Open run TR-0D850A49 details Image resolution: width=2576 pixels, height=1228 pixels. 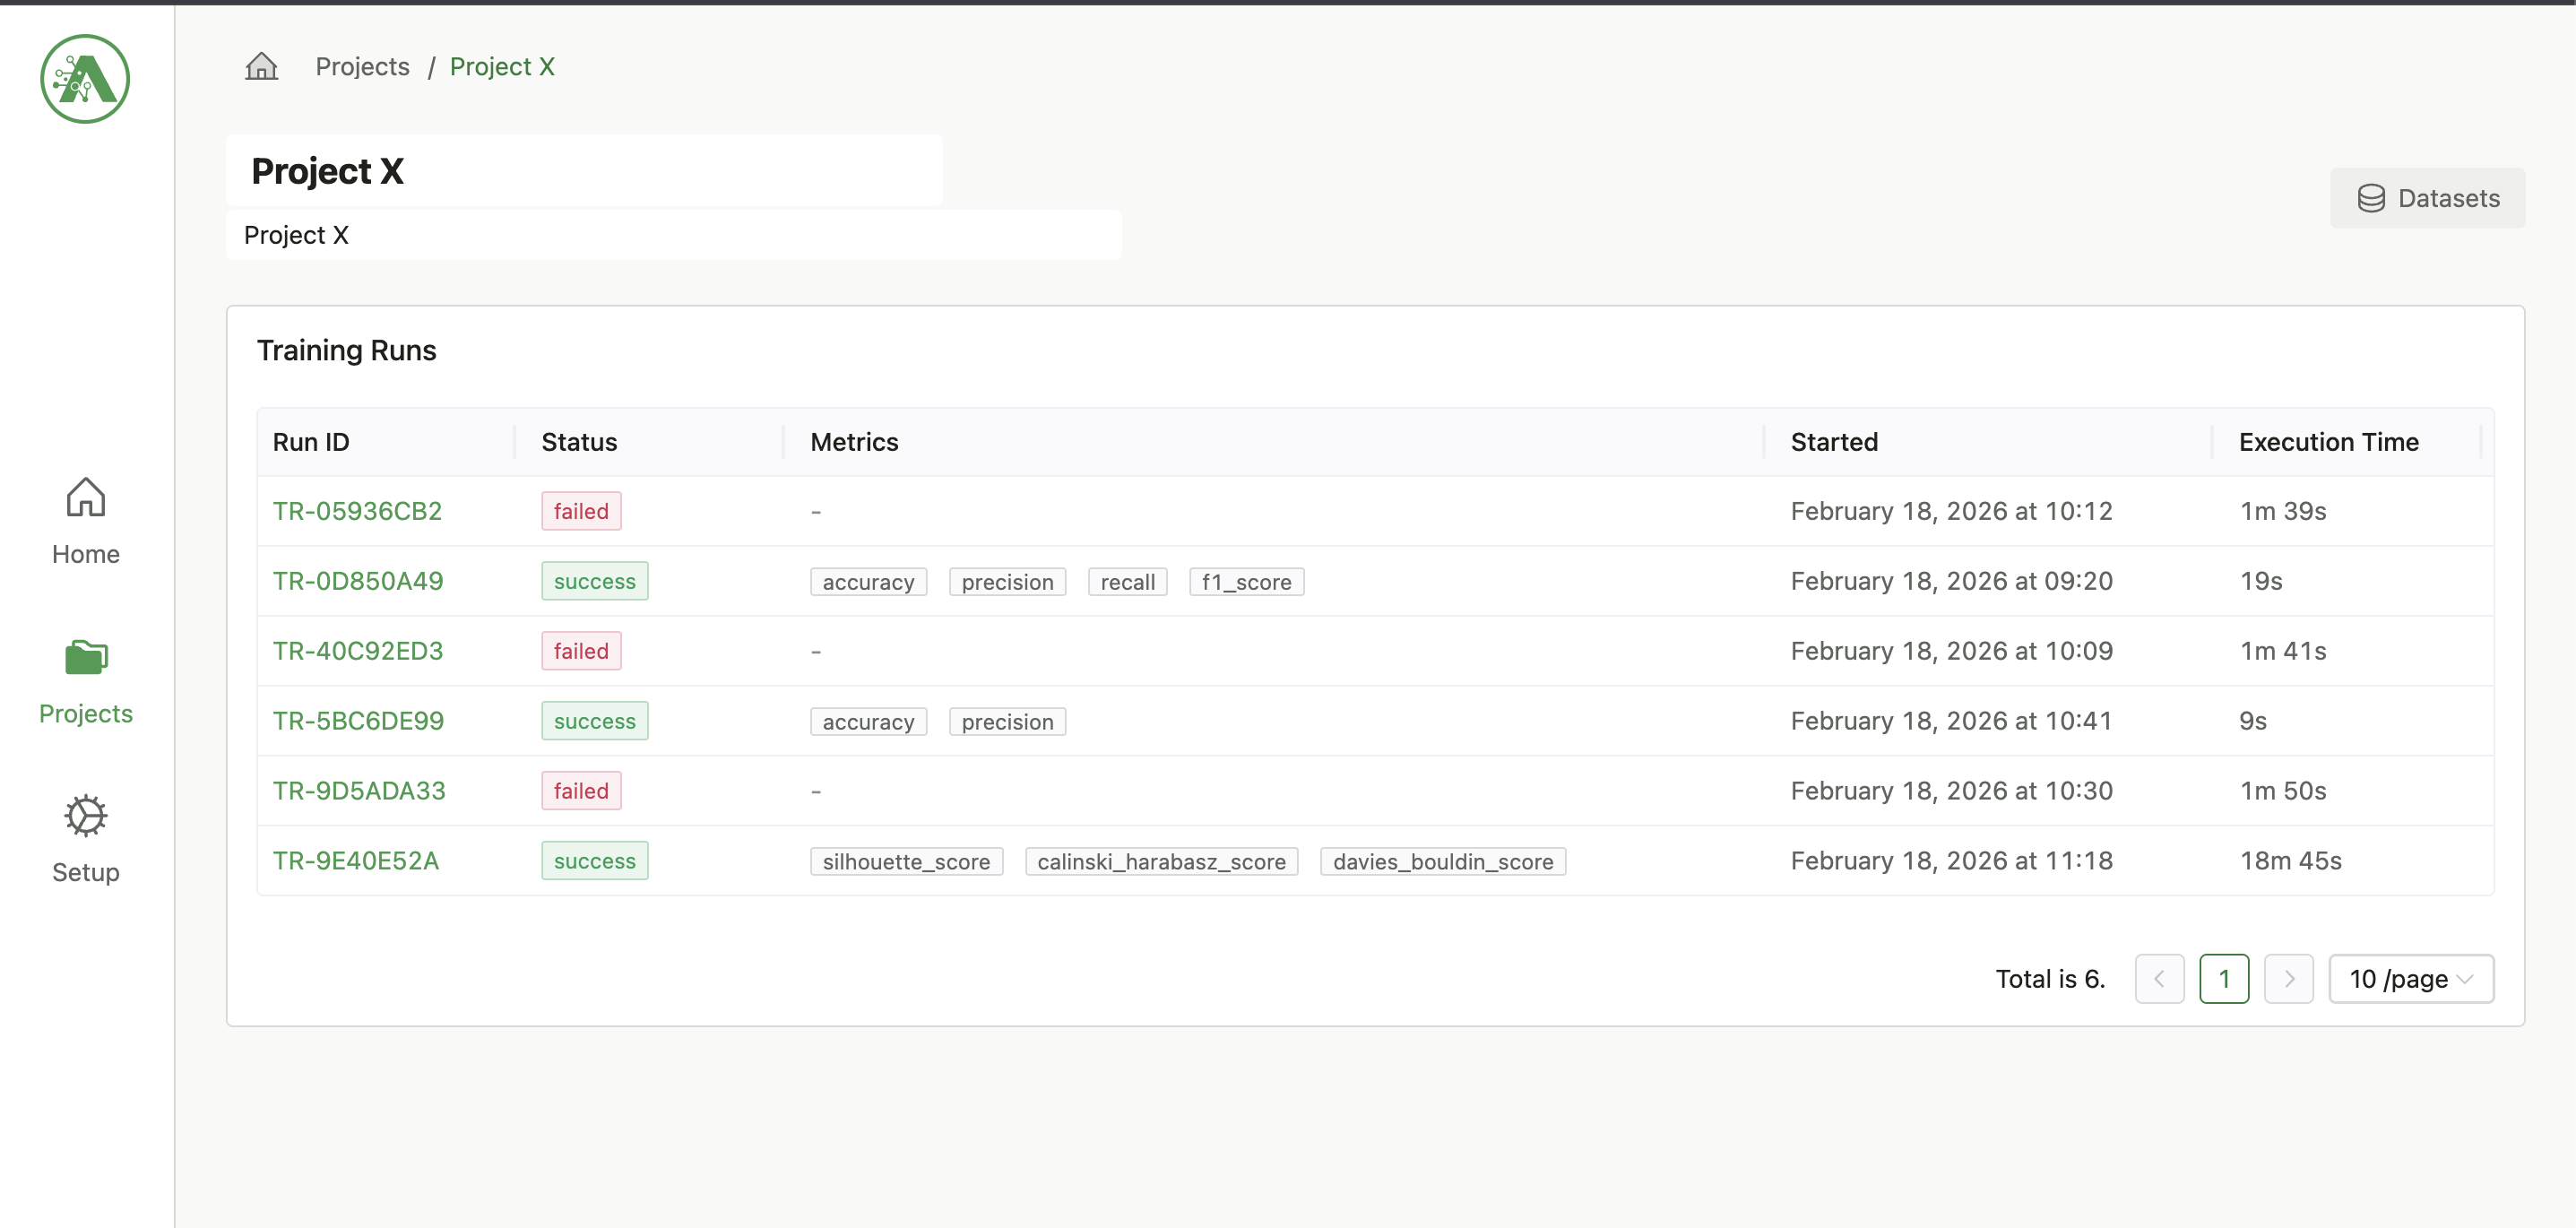click(358, 581)
